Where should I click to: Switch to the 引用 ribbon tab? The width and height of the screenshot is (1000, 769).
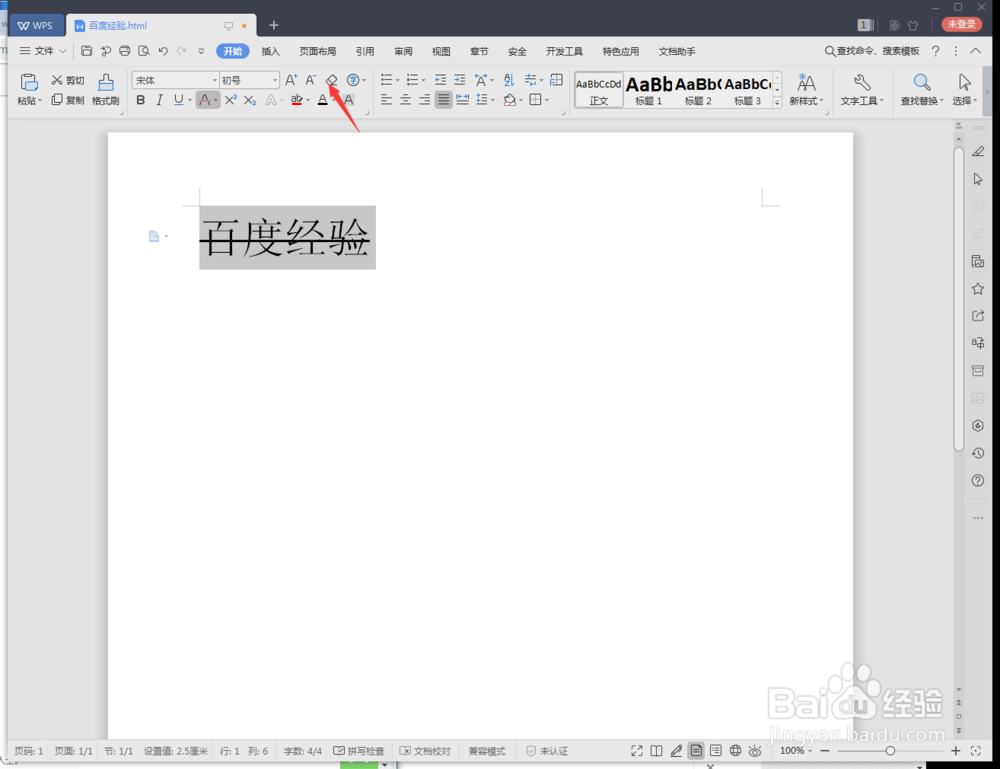tap(365, 52)
